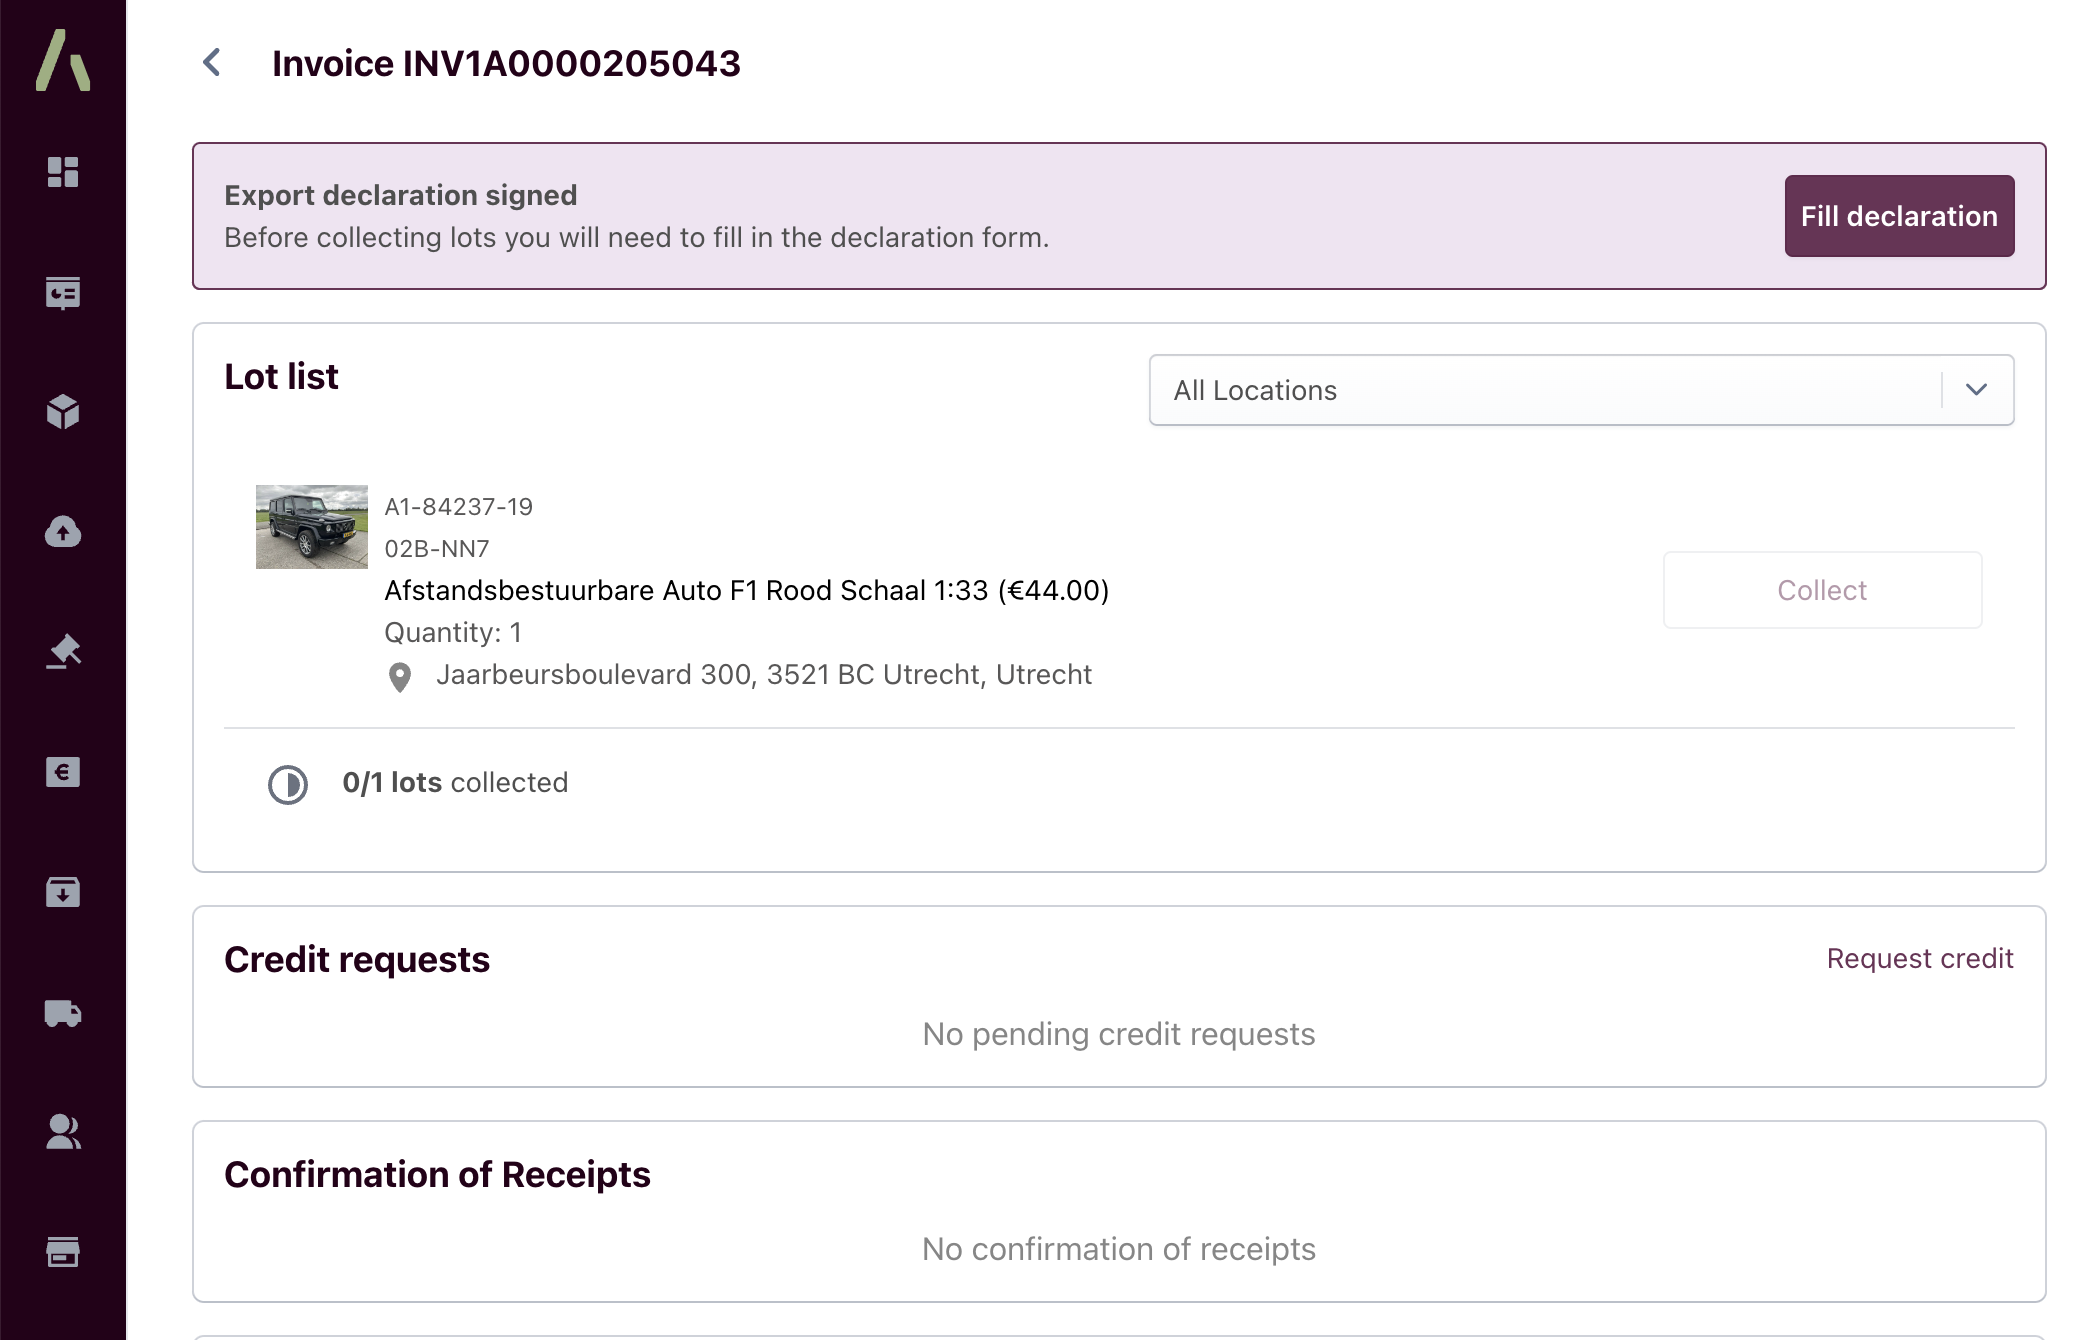2076x1340 pixels.
Task: Go back using the left chevron arrow
Action: 212,63
